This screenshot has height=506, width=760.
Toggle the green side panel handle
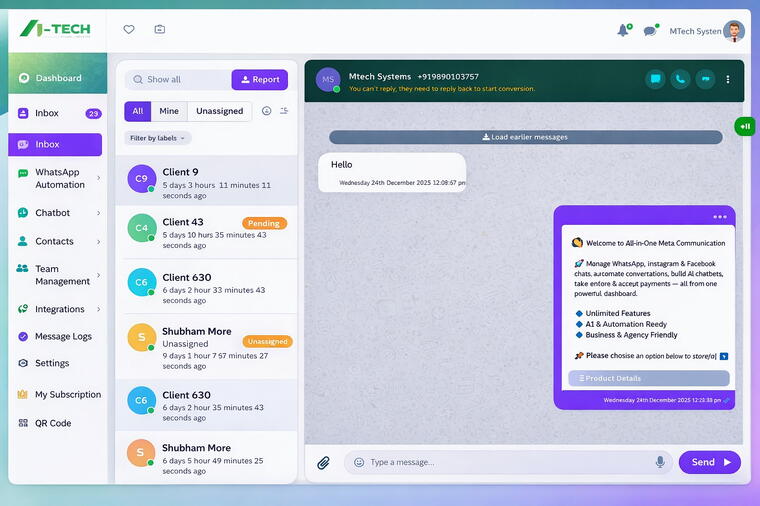744,126
